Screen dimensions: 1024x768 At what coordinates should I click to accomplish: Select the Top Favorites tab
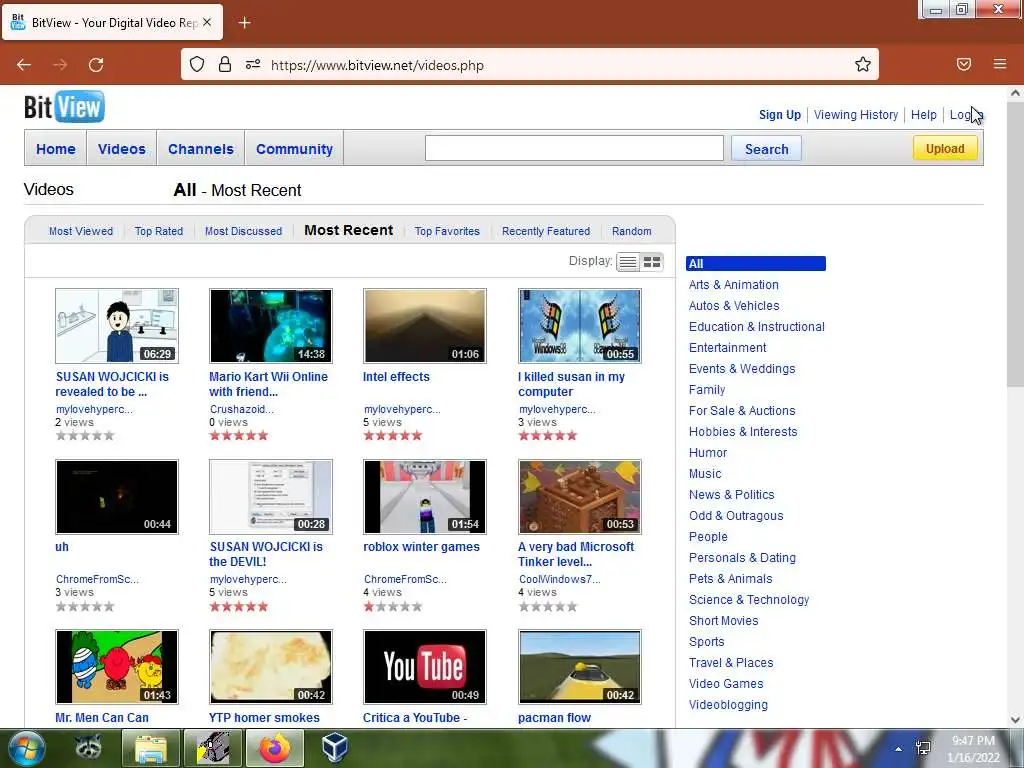click(x=447, y=231)
